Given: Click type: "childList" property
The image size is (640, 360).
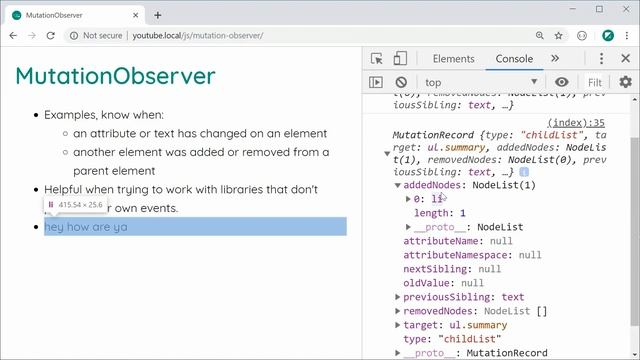Looking at the screenshot, I should pyautogui.click(x=452, y=339).
